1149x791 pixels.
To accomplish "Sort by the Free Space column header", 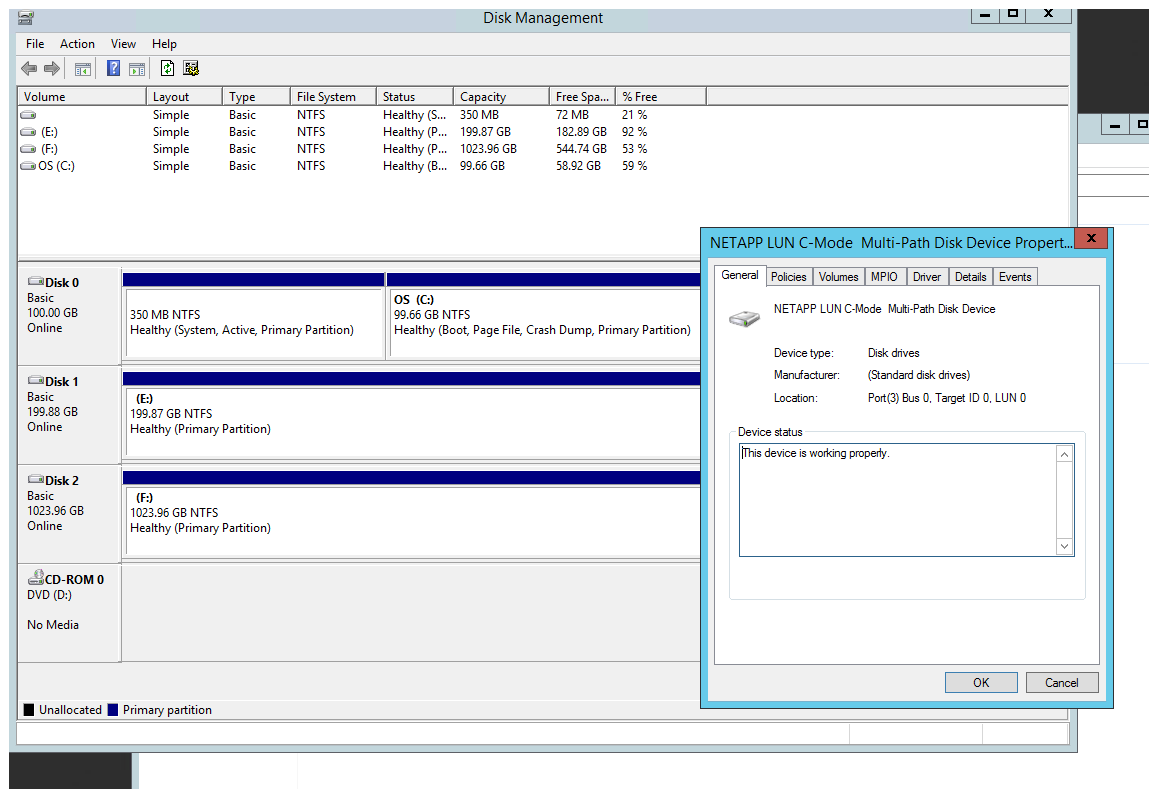I will click(583, 97).
